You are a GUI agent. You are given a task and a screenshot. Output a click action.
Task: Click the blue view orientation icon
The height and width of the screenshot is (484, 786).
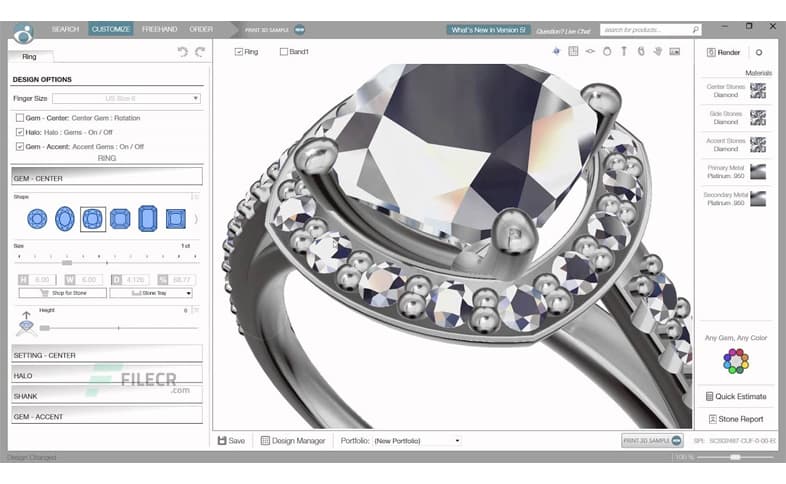(556, 51)
